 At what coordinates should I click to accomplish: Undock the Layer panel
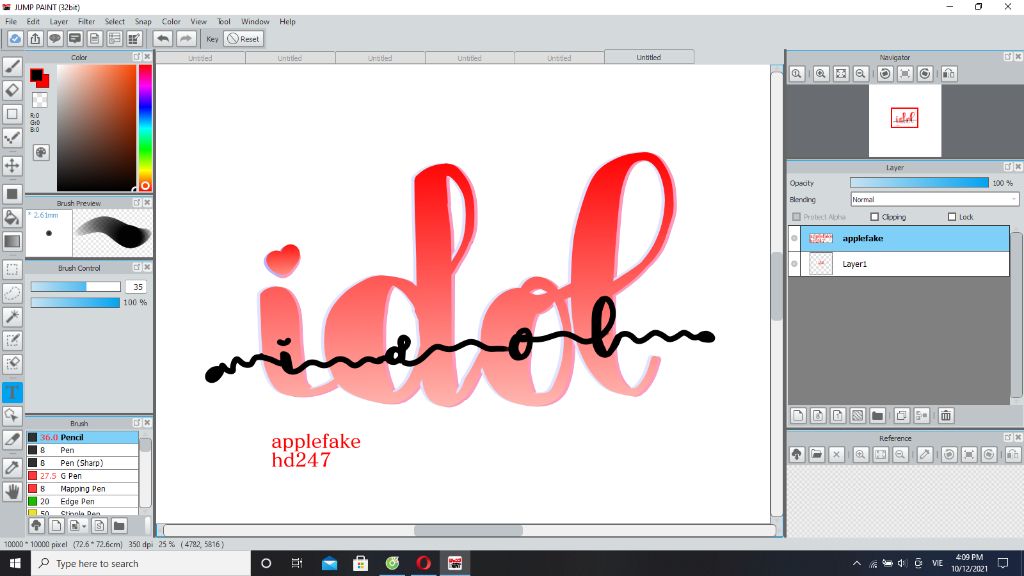pos(1008,167)
